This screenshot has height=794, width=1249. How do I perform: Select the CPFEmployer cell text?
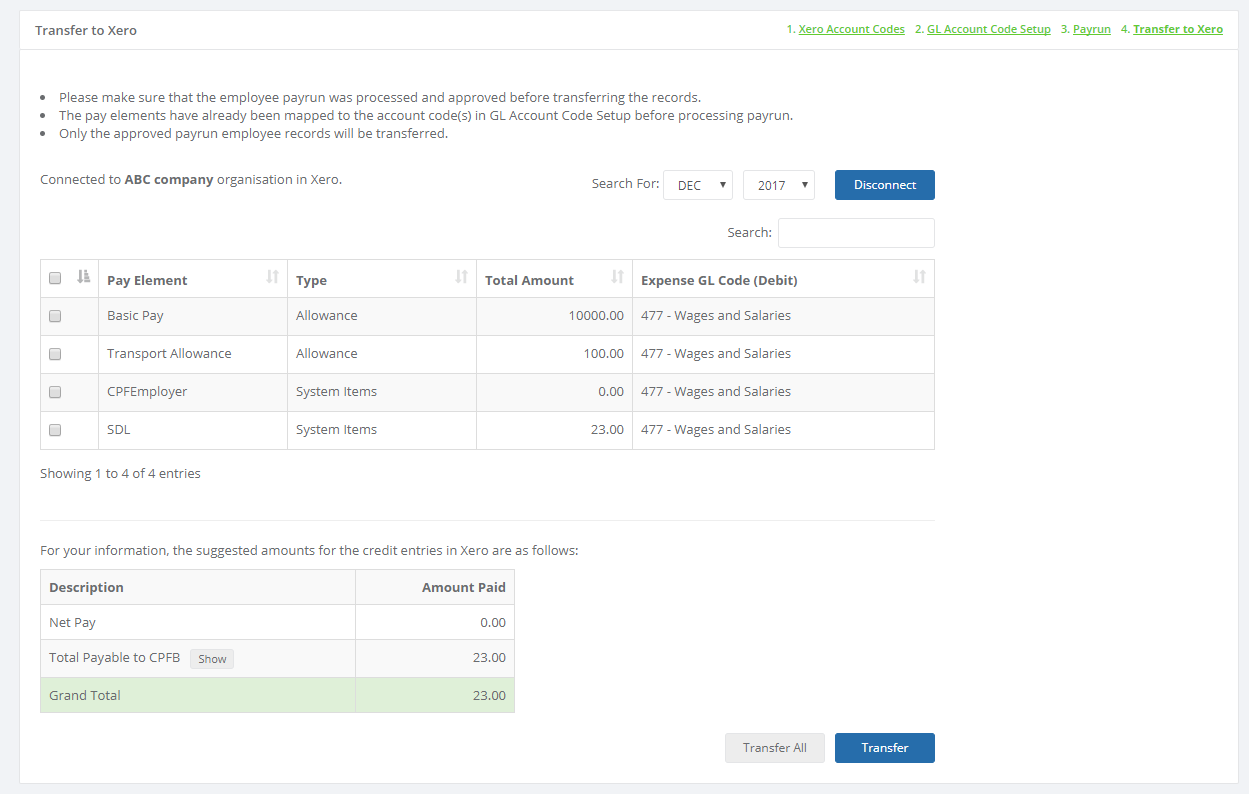click(147, 392)
